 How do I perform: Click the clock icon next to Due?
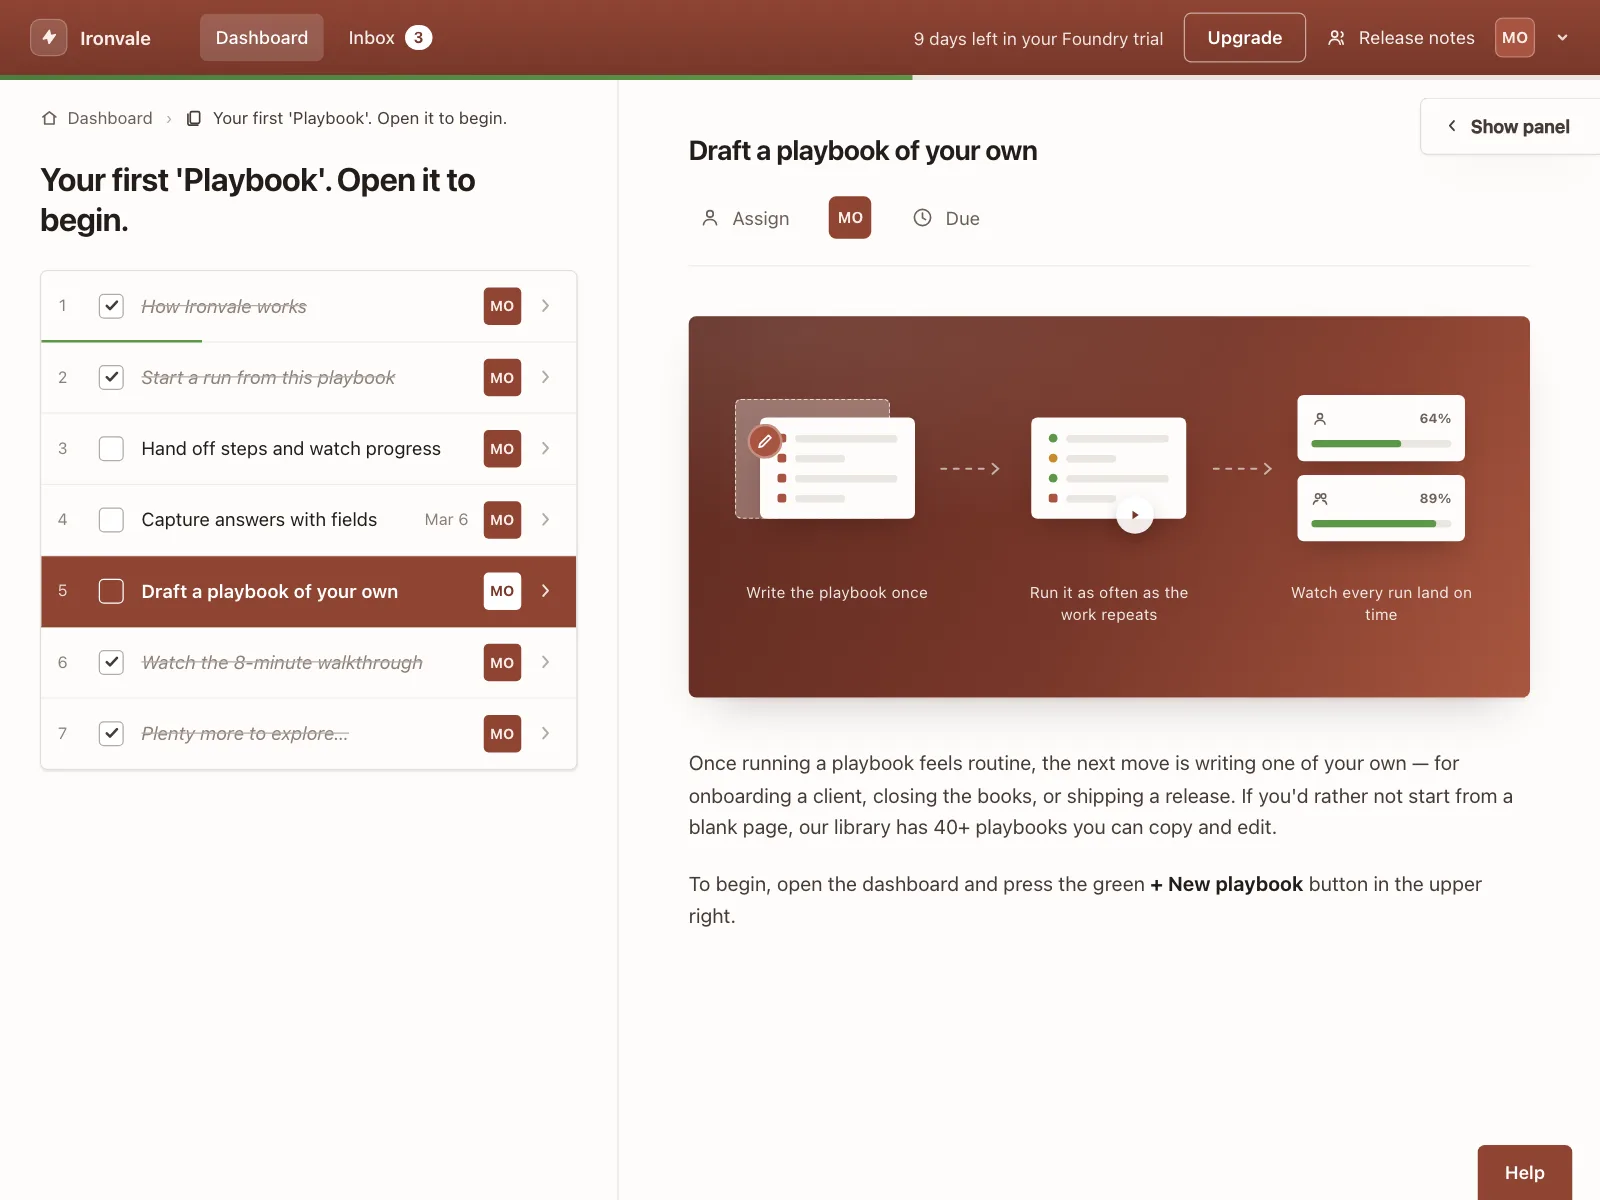tap(922, 218)
